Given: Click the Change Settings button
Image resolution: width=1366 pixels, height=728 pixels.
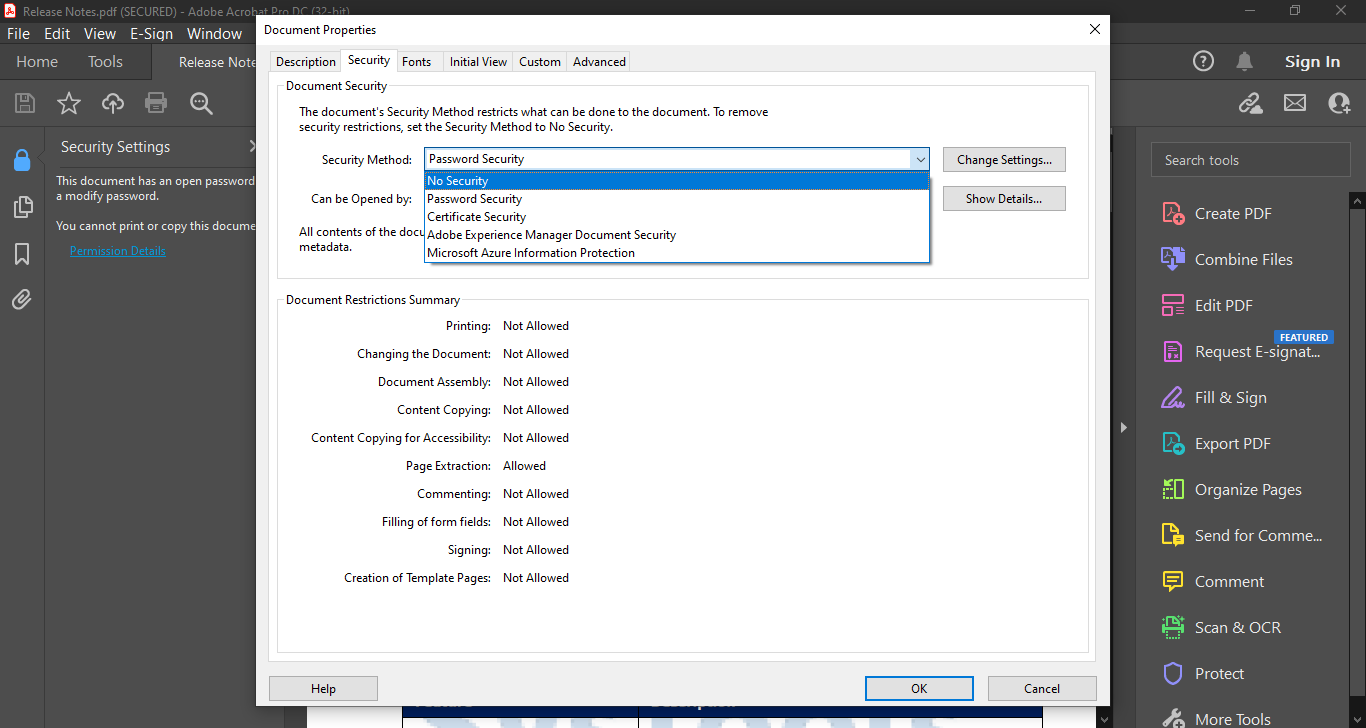Looking at the screenshot, I should tap(1004, 160).
